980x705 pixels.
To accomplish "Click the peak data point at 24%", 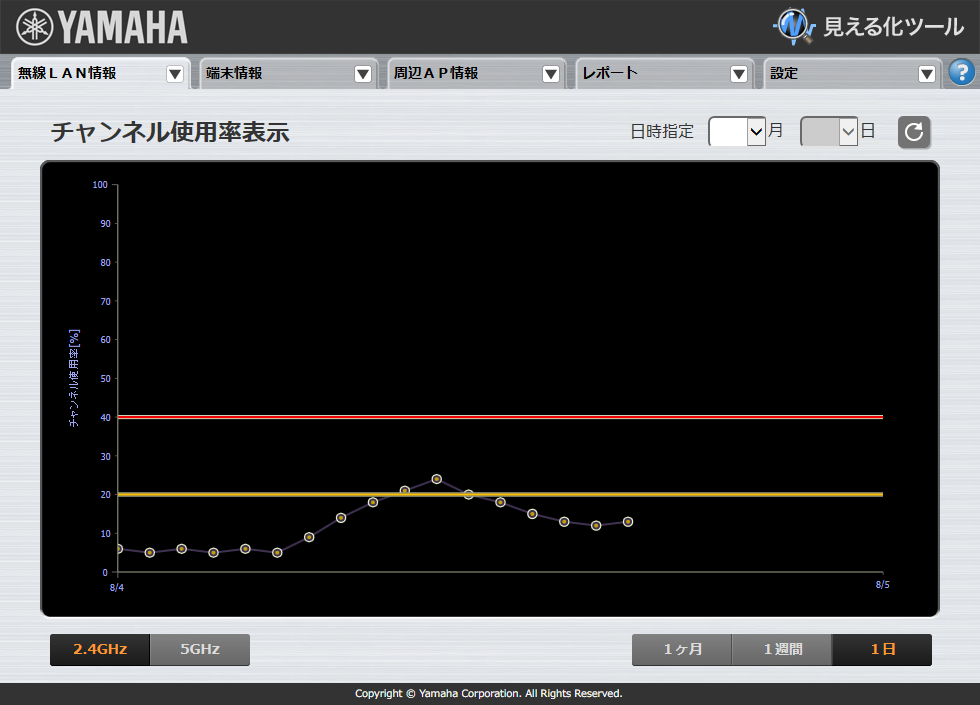I will [437, 479].
